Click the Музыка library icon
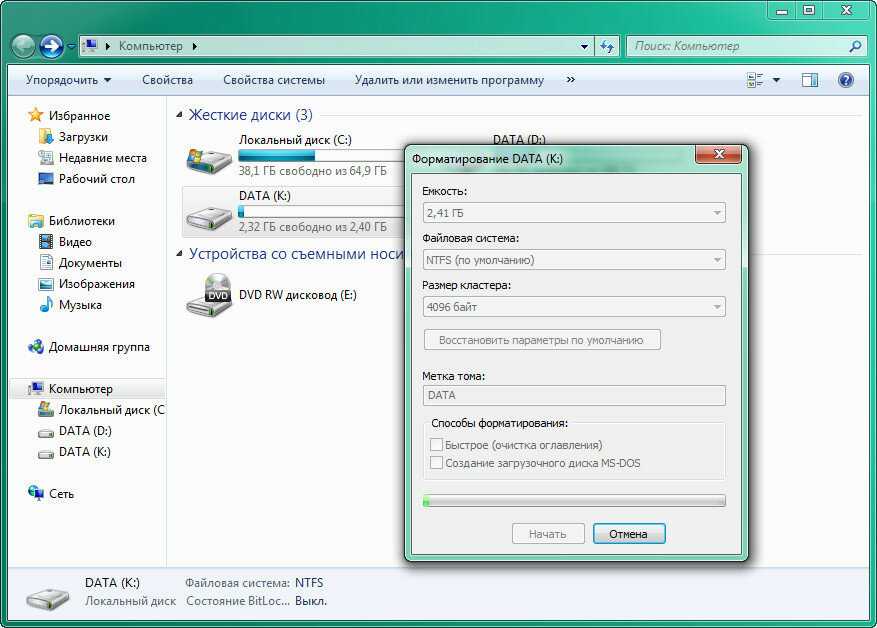877x628 pixels. (46, 304)
